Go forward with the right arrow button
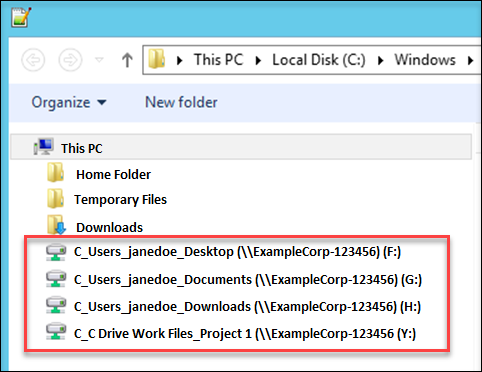The width and height of the screenshot is (482, 372). [x=70, y=60]
